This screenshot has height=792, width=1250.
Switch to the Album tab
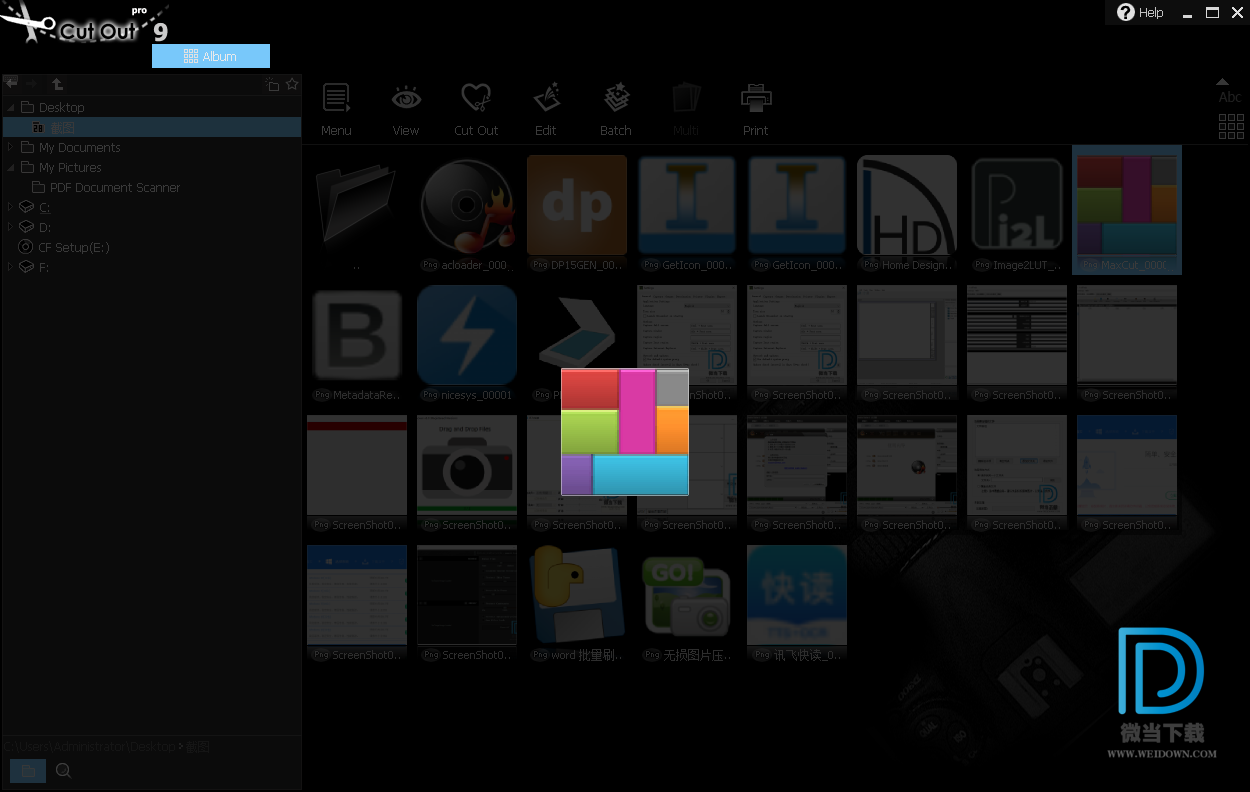211,56
